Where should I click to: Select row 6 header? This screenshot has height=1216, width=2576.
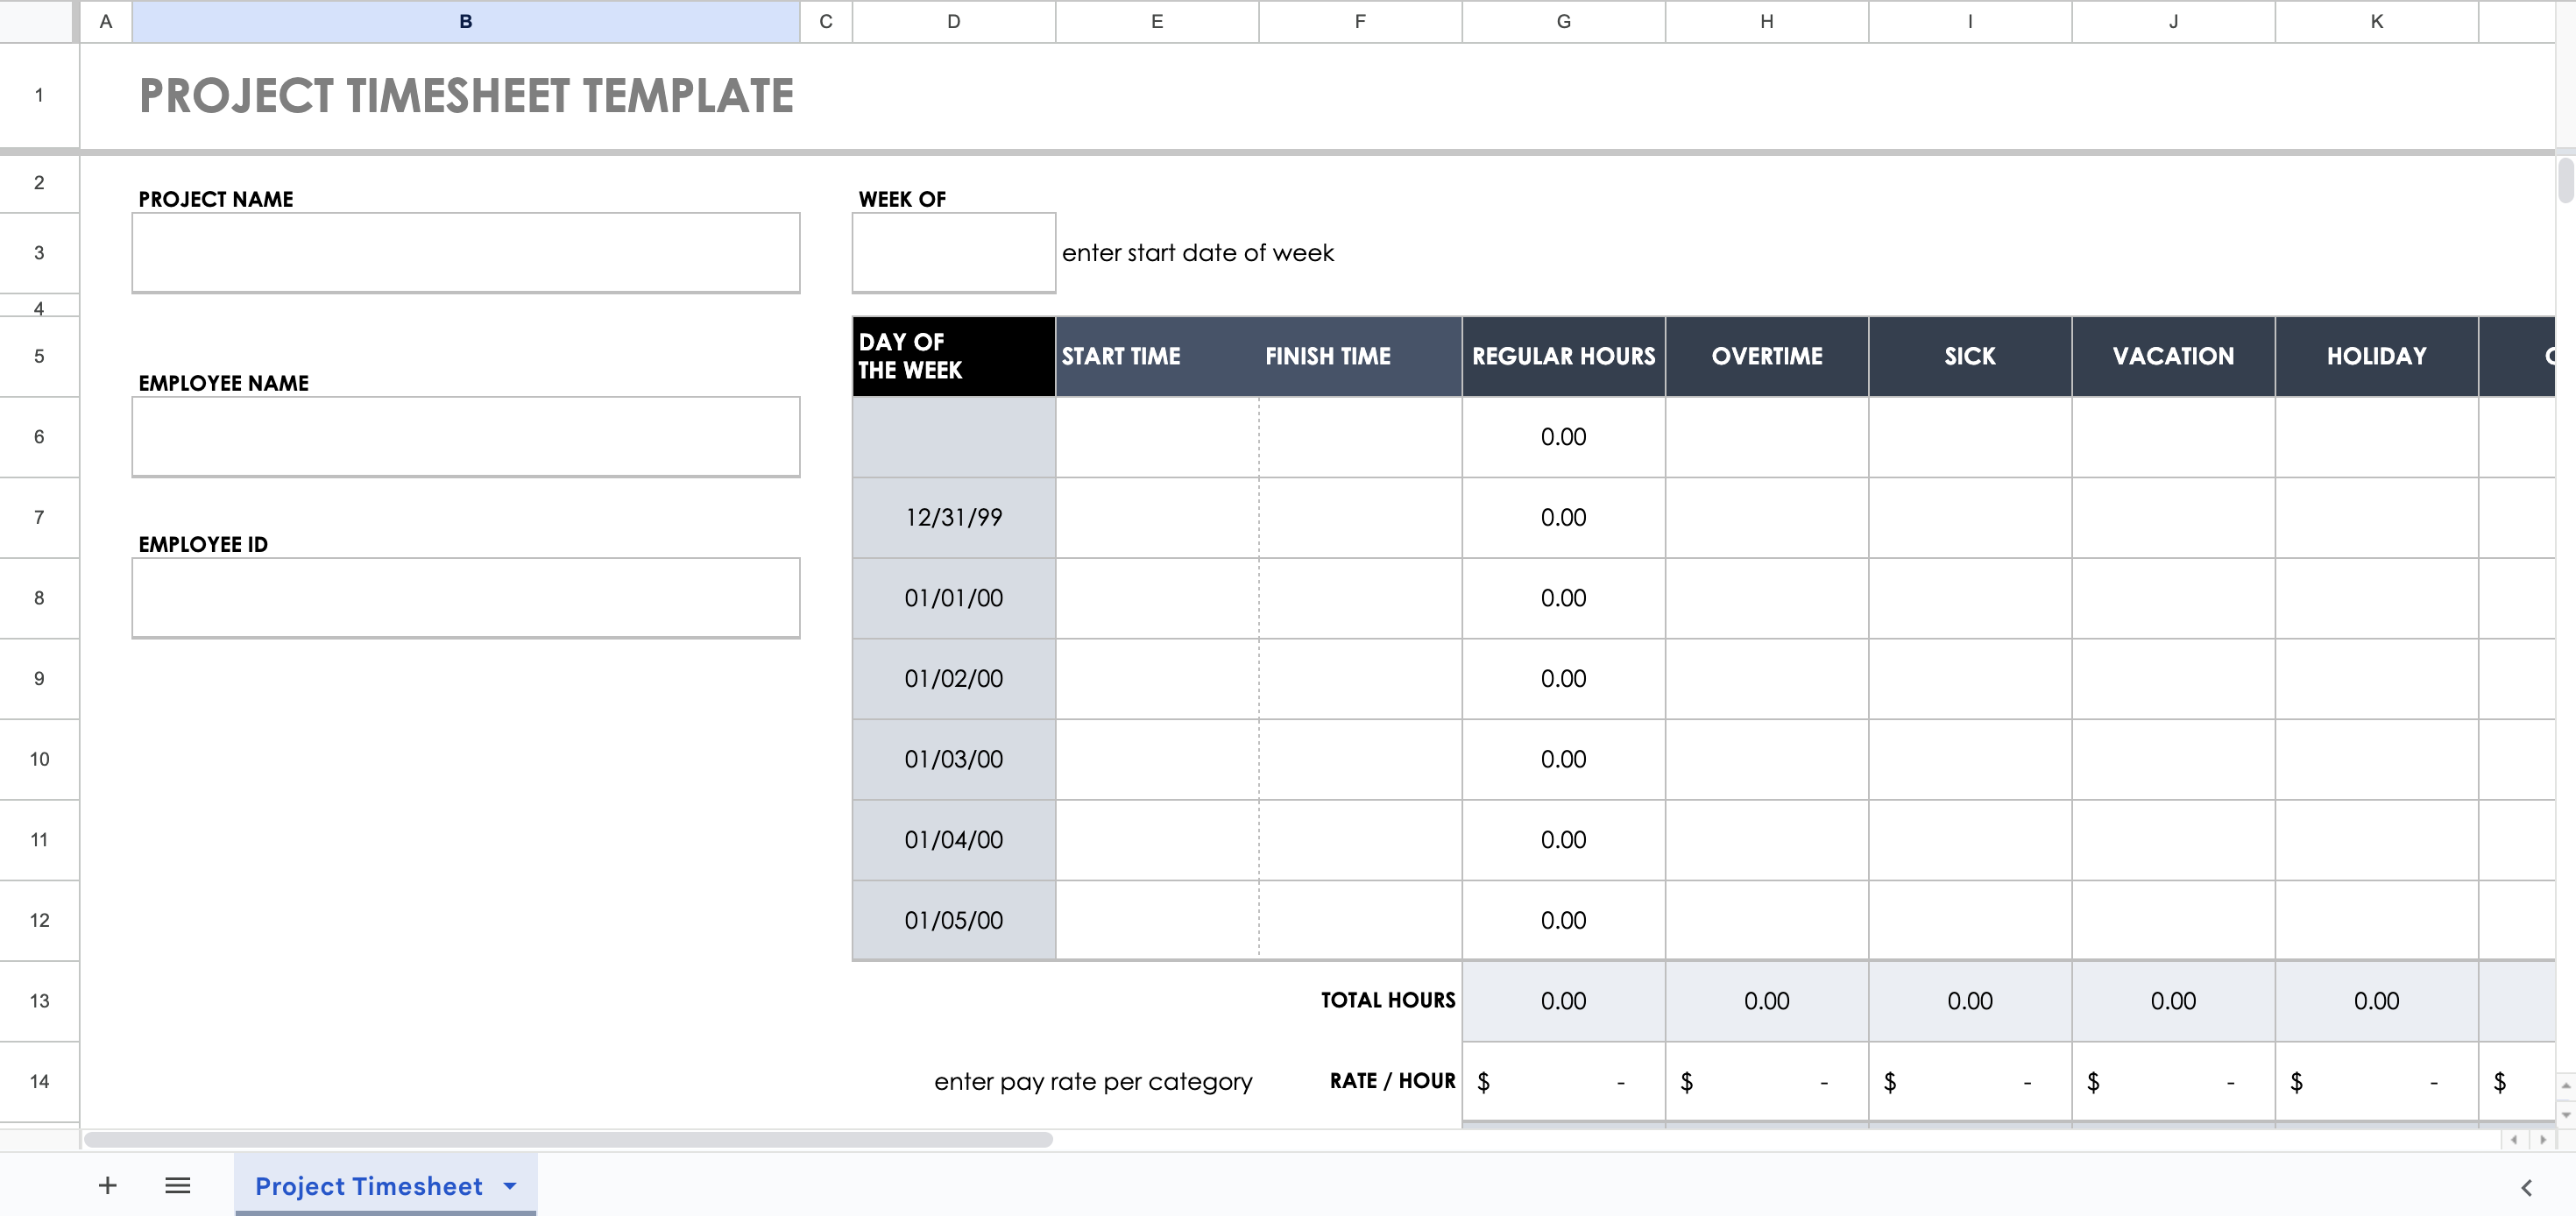(x=39, y=437)
